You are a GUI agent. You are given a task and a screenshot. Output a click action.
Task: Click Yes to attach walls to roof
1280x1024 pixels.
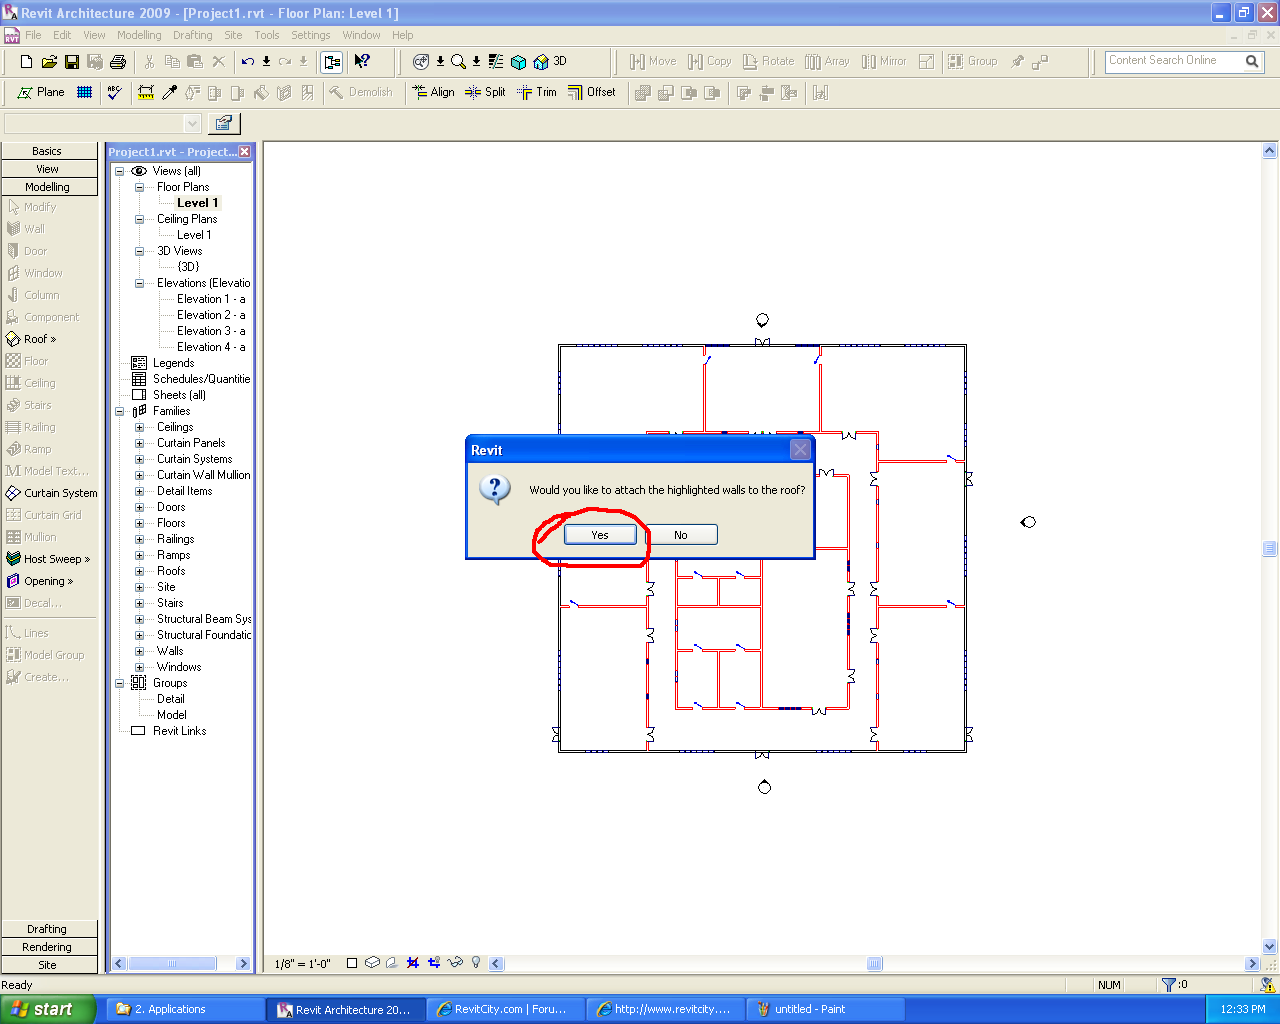click(600, 535)
